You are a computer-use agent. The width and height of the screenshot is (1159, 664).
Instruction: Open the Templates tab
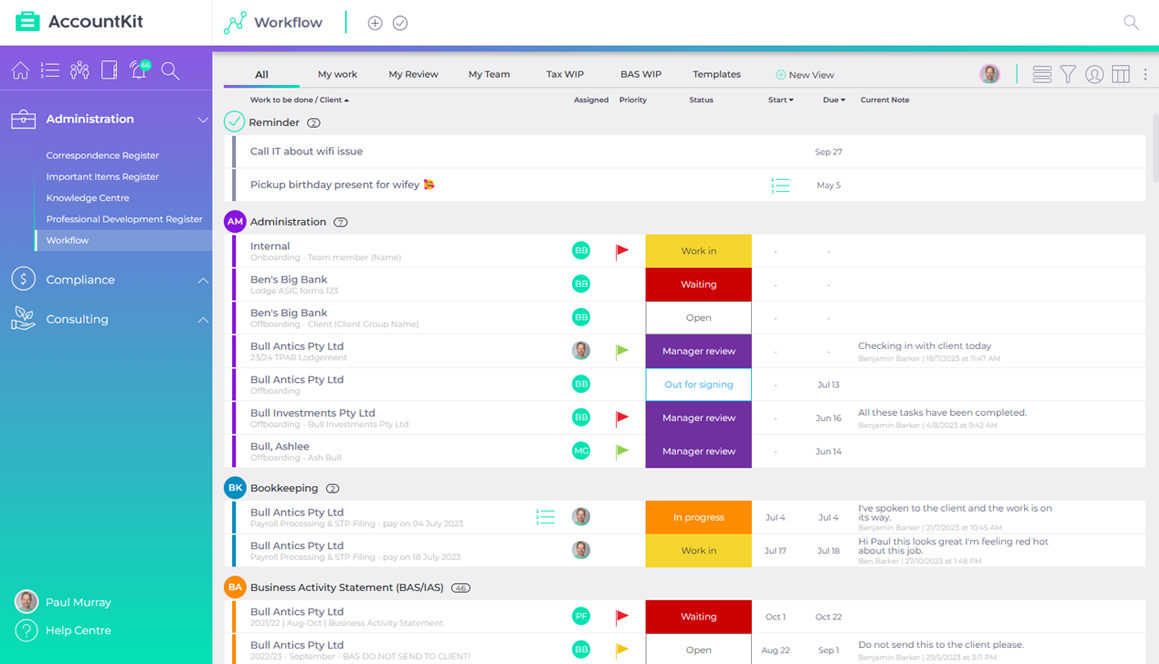point(716,73)
